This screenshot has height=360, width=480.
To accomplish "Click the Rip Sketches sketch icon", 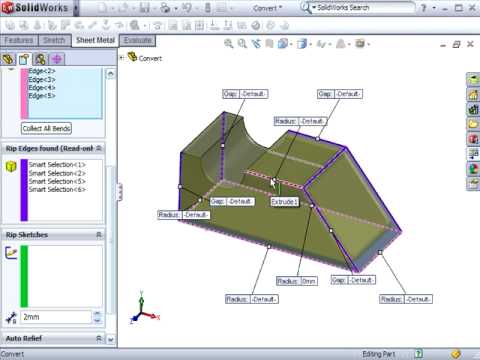I will click(11, 252).
